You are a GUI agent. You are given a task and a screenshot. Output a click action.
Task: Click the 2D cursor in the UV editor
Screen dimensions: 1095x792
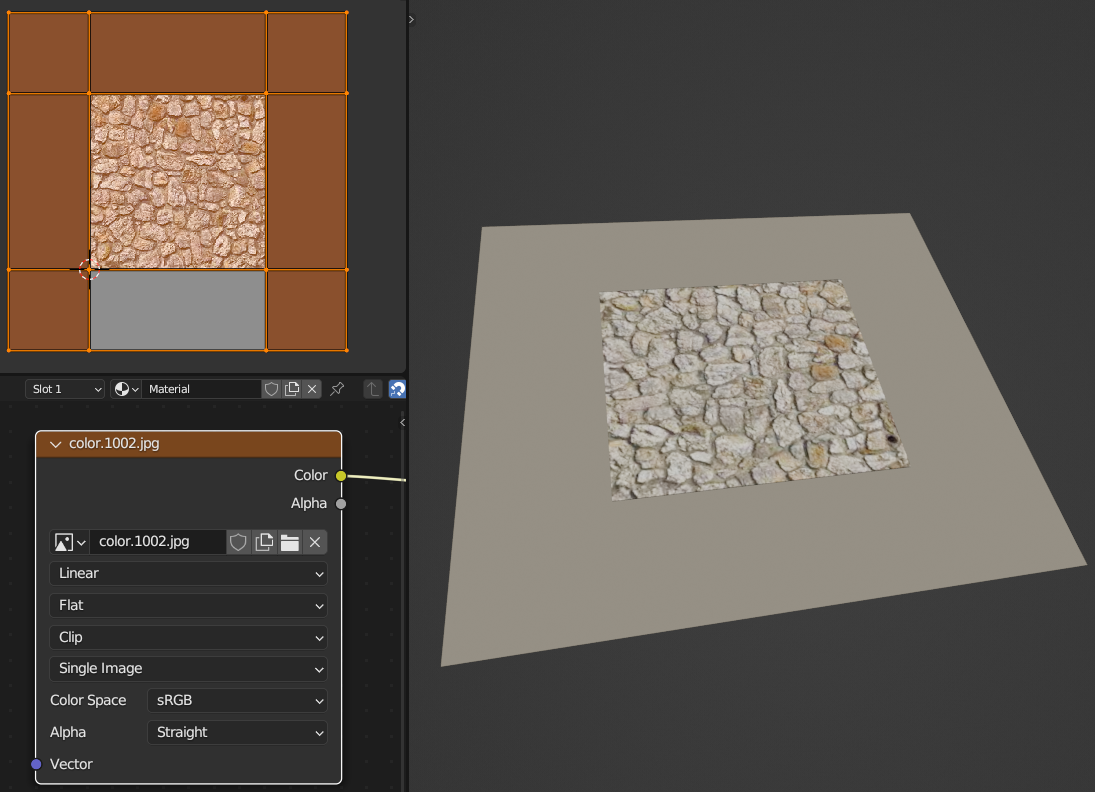pos(89,269)
